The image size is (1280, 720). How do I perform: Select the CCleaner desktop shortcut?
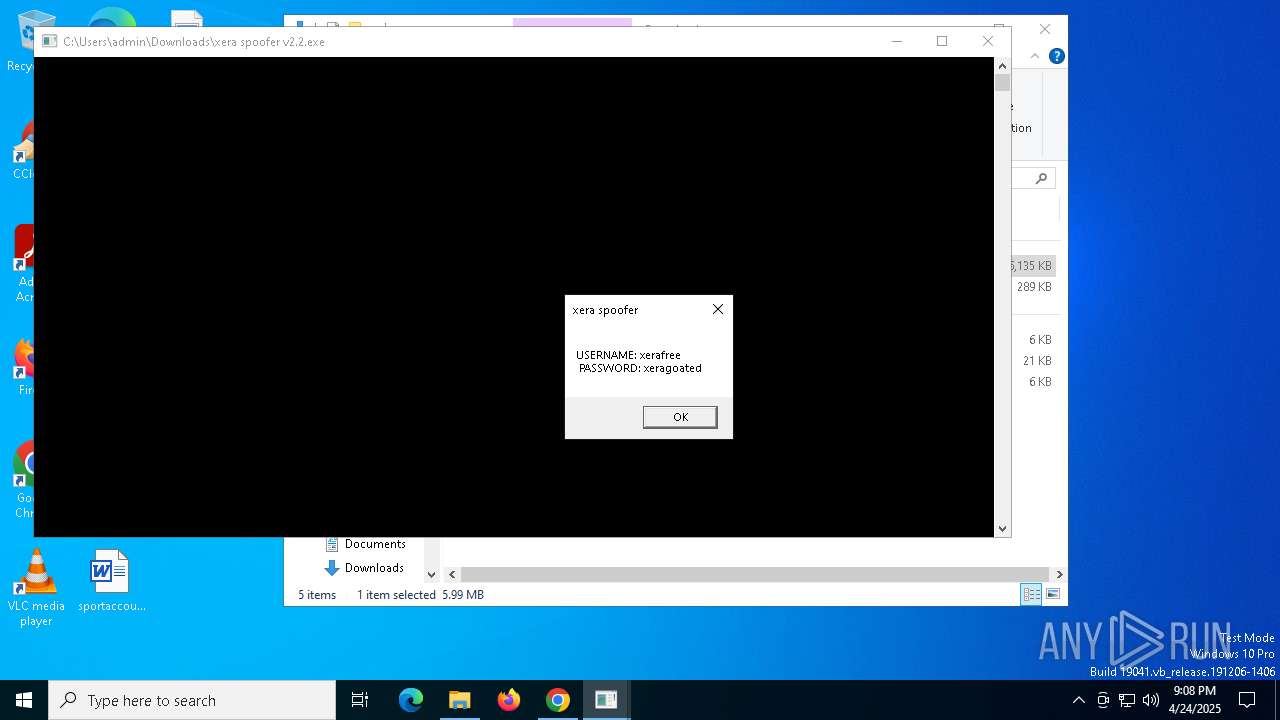tap(22, 152)
